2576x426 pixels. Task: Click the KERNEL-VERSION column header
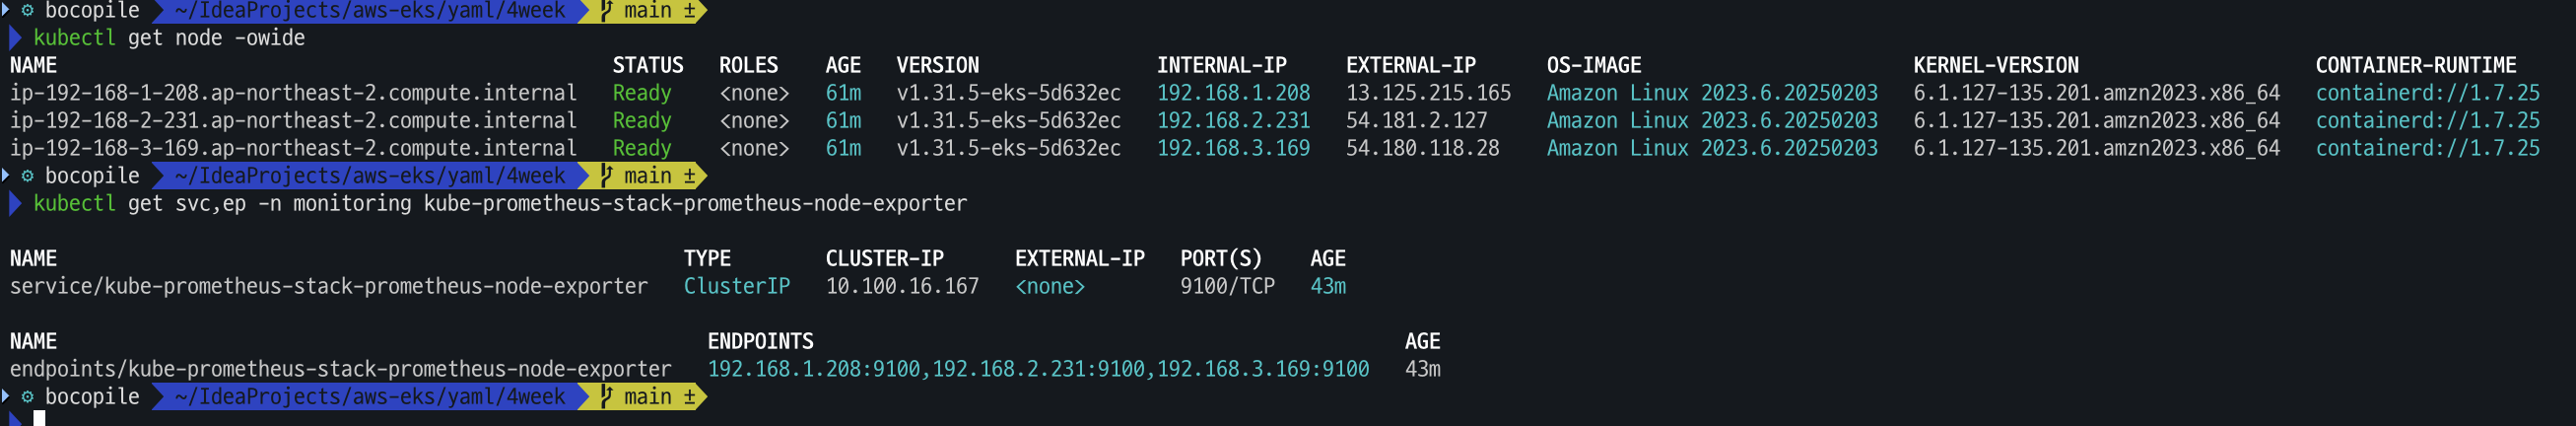[1995, 65]
